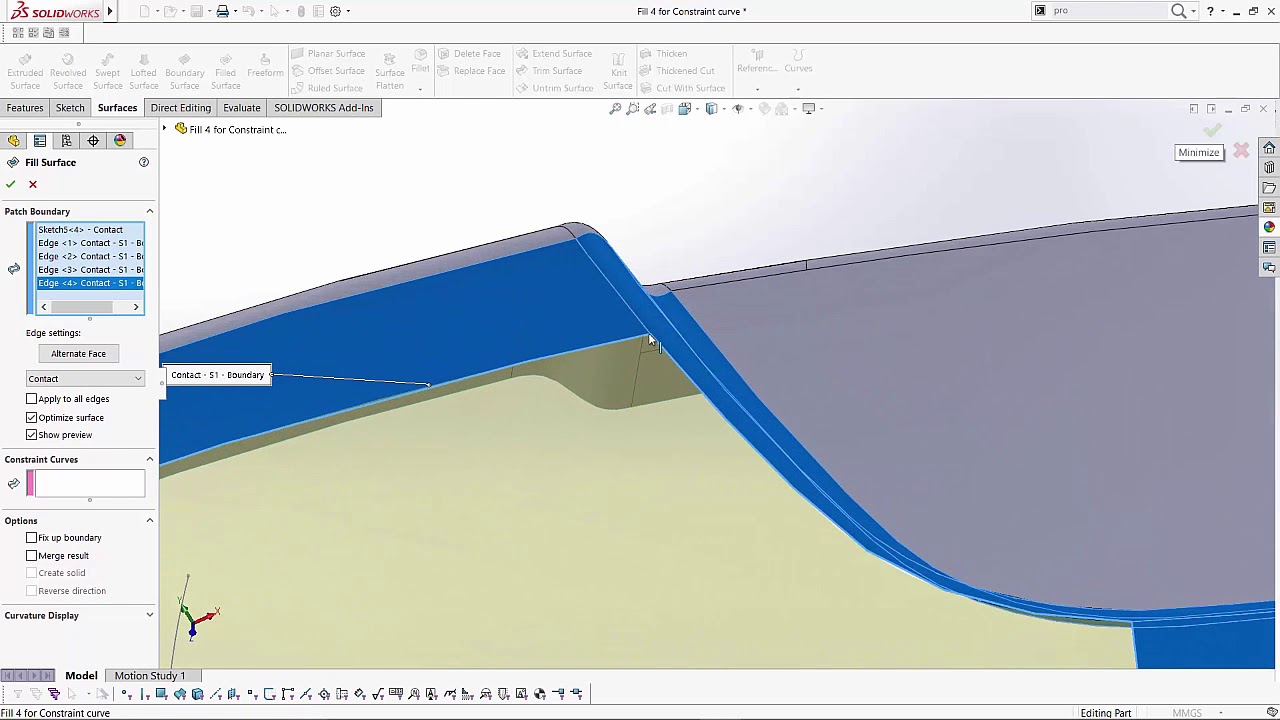
Task: Click the search magnifier icon
Action: tap(1179, 11)
